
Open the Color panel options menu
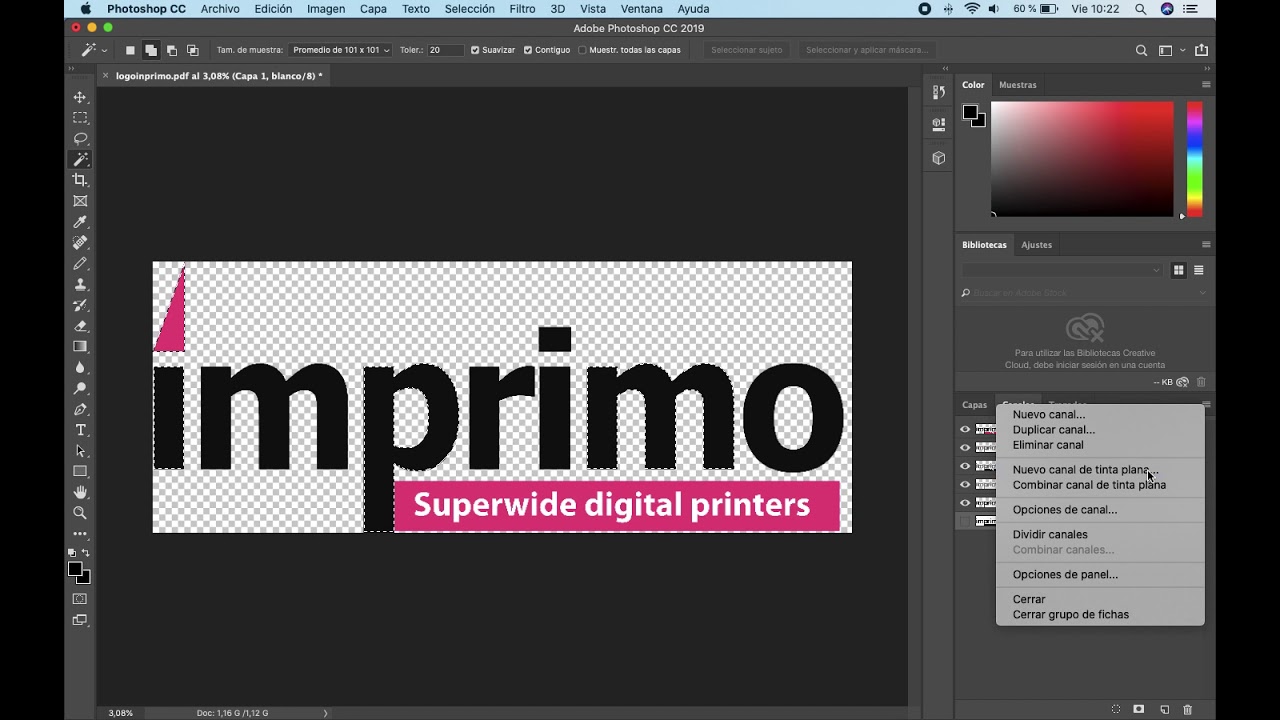pyautogui.click(x=1206, y=85)
